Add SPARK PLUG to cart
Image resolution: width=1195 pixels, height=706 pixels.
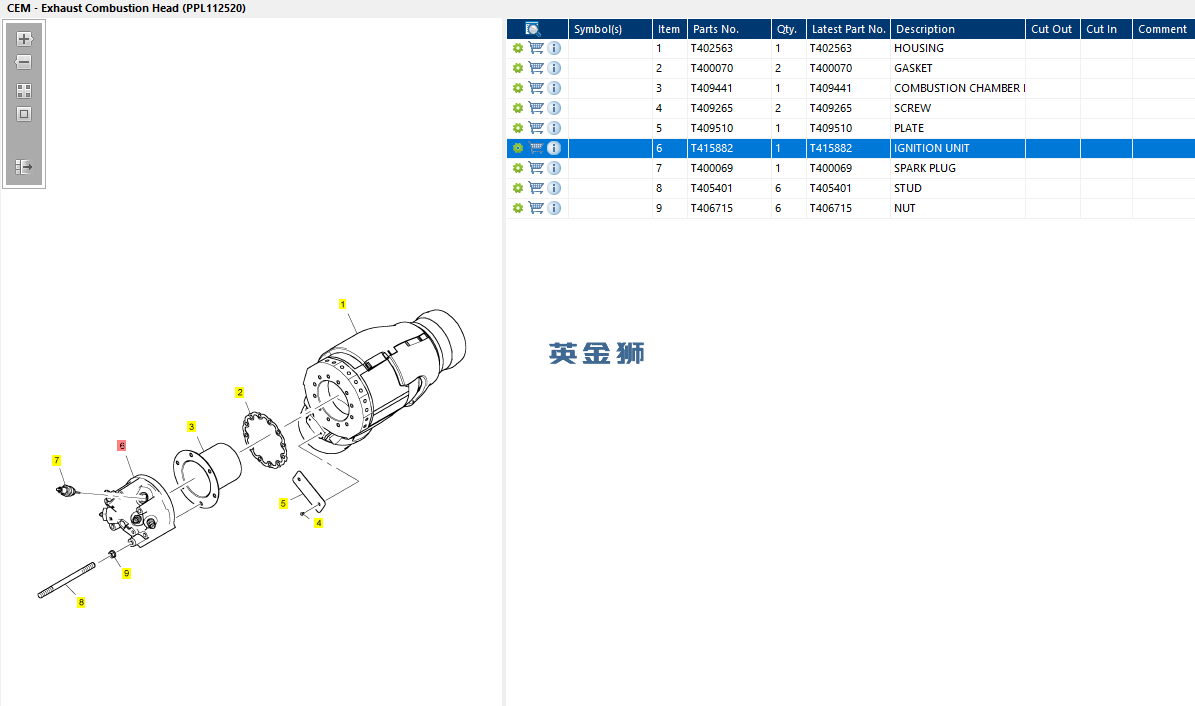click(x=537, y=168)
